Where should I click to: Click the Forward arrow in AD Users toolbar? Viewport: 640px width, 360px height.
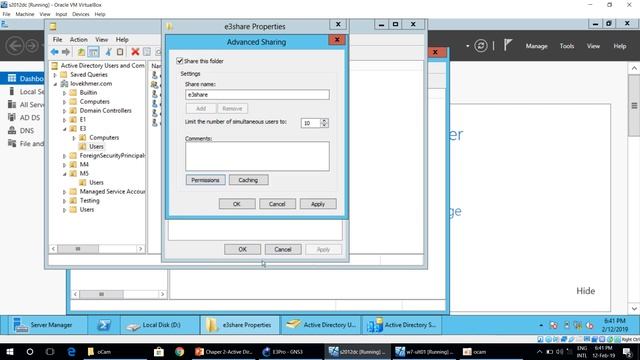66,52
